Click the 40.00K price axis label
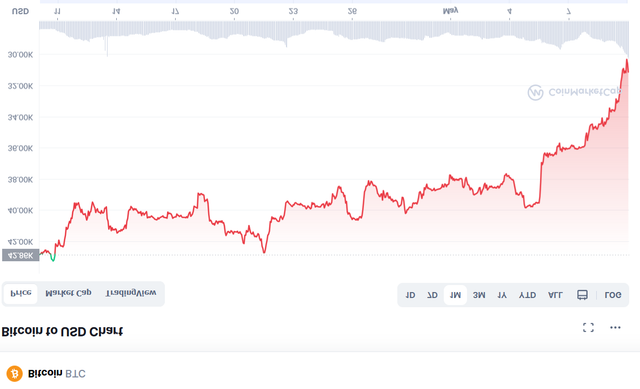 [20, 211]
